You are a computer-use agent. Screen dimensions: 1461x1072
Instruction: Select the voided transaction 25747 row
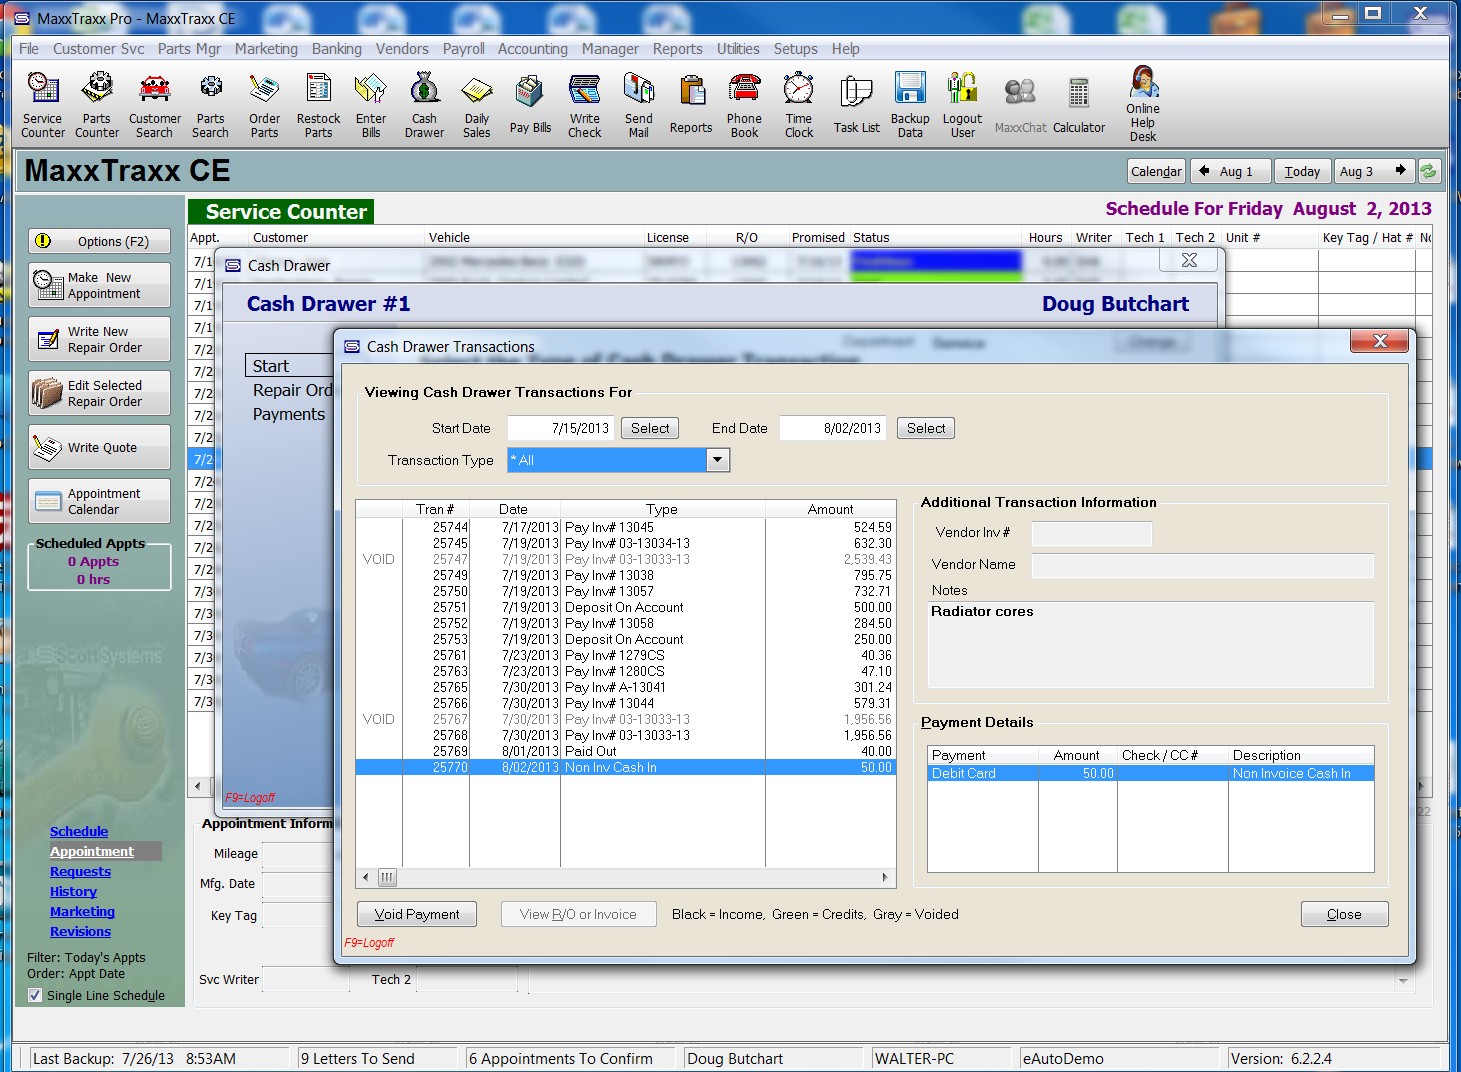[x=626, y=559]
